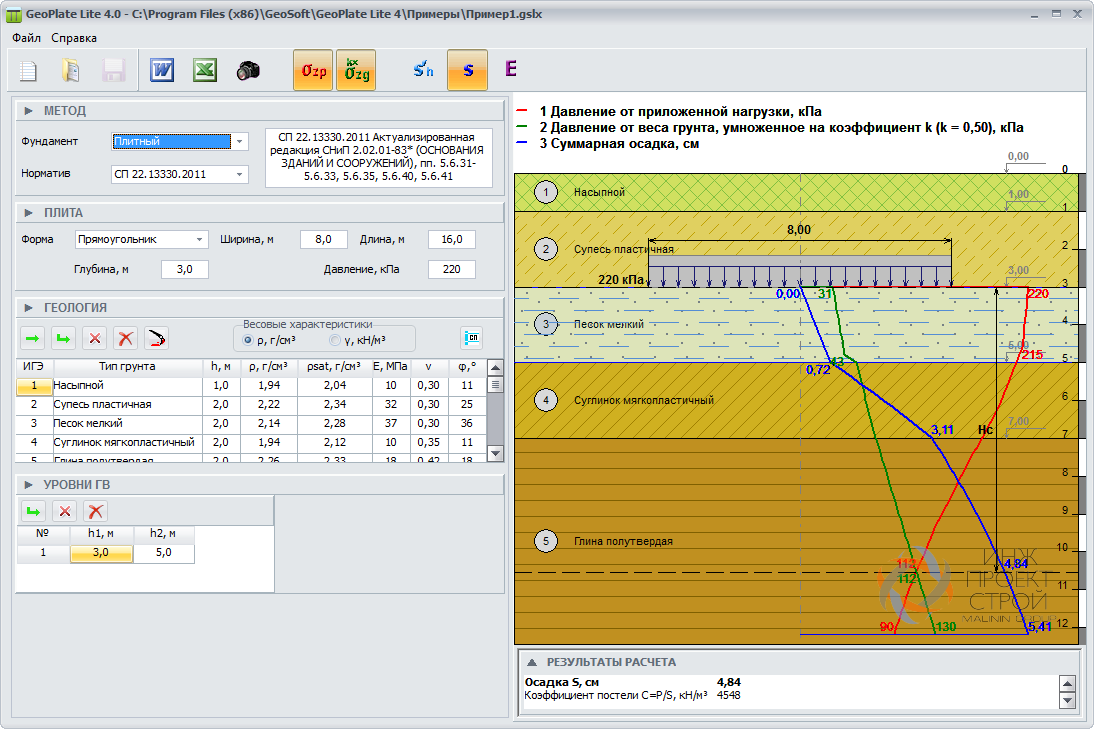1094x729 pixels.
Task: Show the S/h settlement graph
Action: click(424, 70)
